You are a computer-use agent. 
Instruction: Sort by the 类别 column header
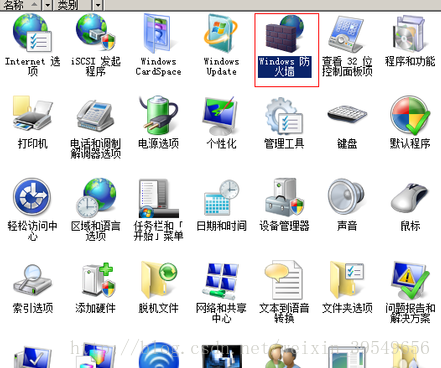73,5
